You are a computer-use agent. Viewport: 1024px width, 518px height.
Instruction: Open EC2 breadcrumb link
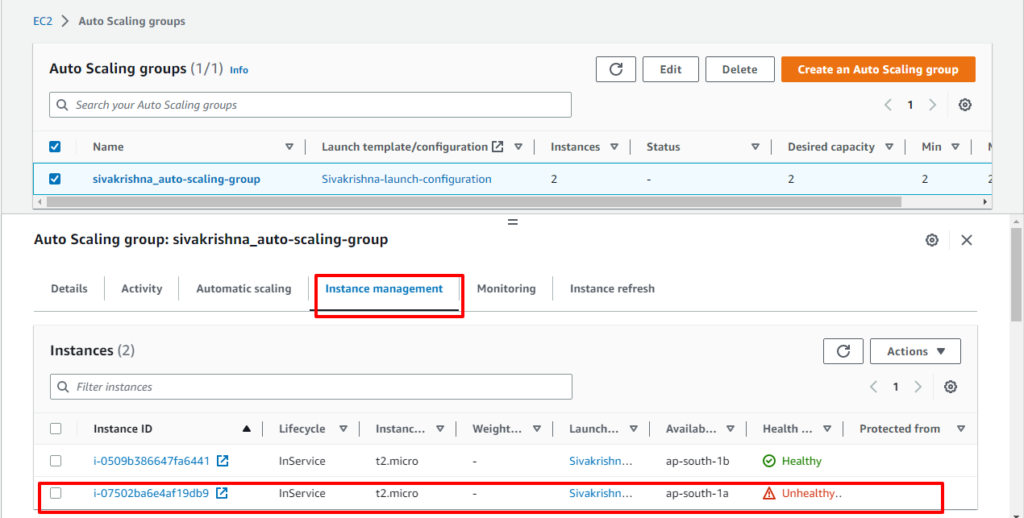[x=42, y=21]
